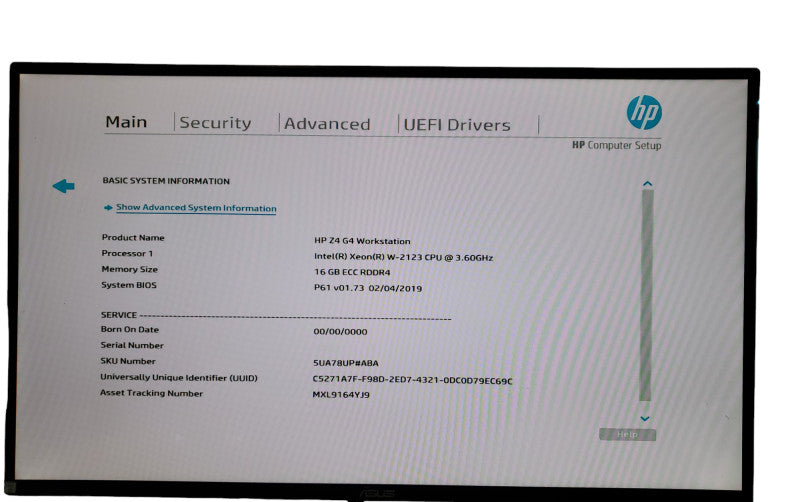Select the HP Z4 G4 Workstation value
800x502 pixels.
coord(362,241)
